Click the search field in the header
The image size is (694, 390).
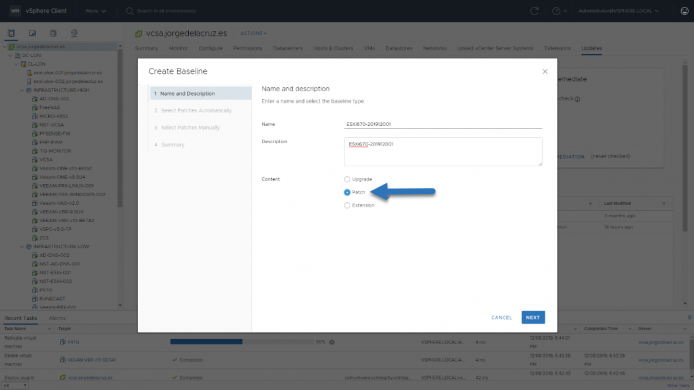pyautogui.click(x=166, y=11)
